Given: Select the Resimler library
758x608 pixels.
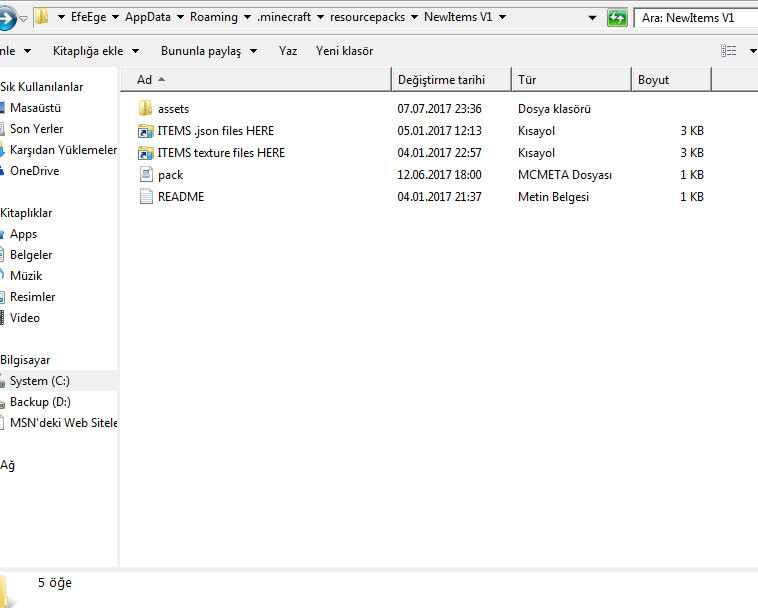Looking at the screenshot, I should tap(32, 297).
